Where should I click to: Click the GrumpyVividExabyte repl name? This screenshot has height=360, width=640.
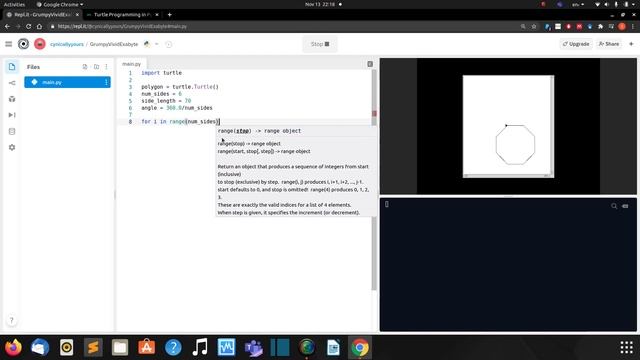coord(114,44)
